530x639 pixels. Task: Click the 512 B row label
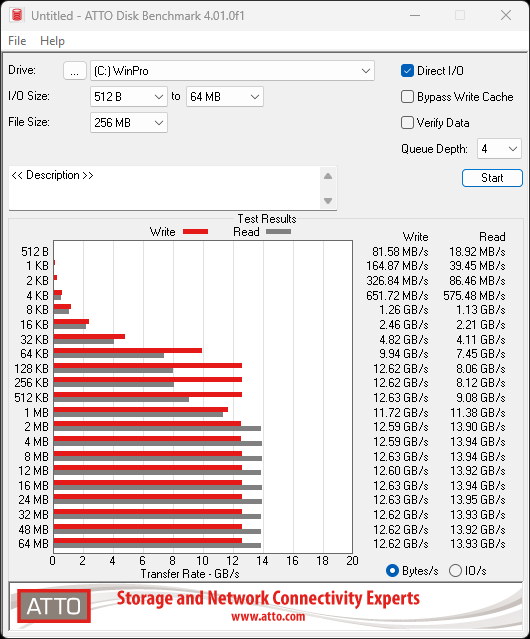click(x=35, y=252)
